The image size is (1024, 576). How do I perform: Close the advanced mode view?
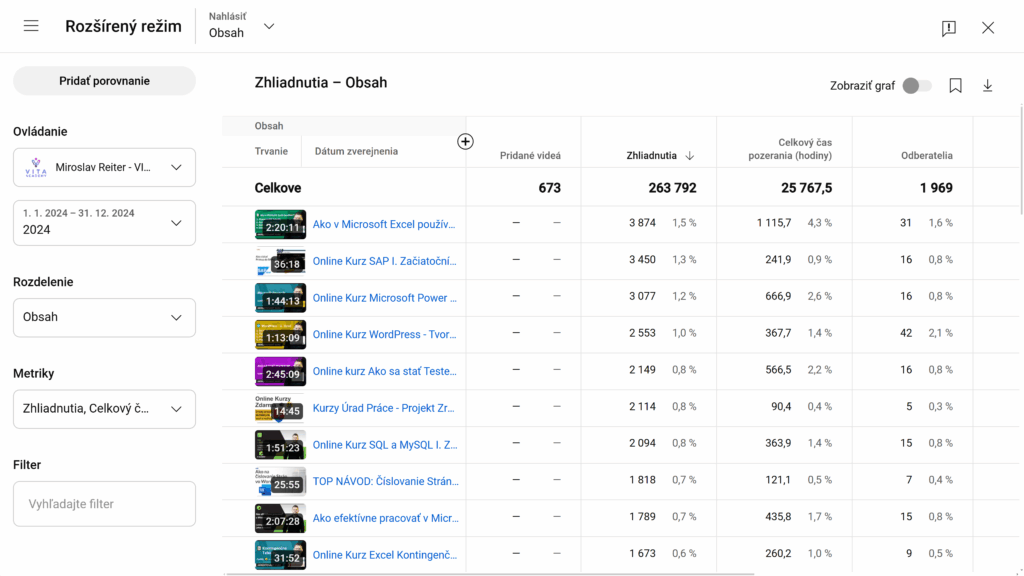pyautogui.click(x=988, y=27)
